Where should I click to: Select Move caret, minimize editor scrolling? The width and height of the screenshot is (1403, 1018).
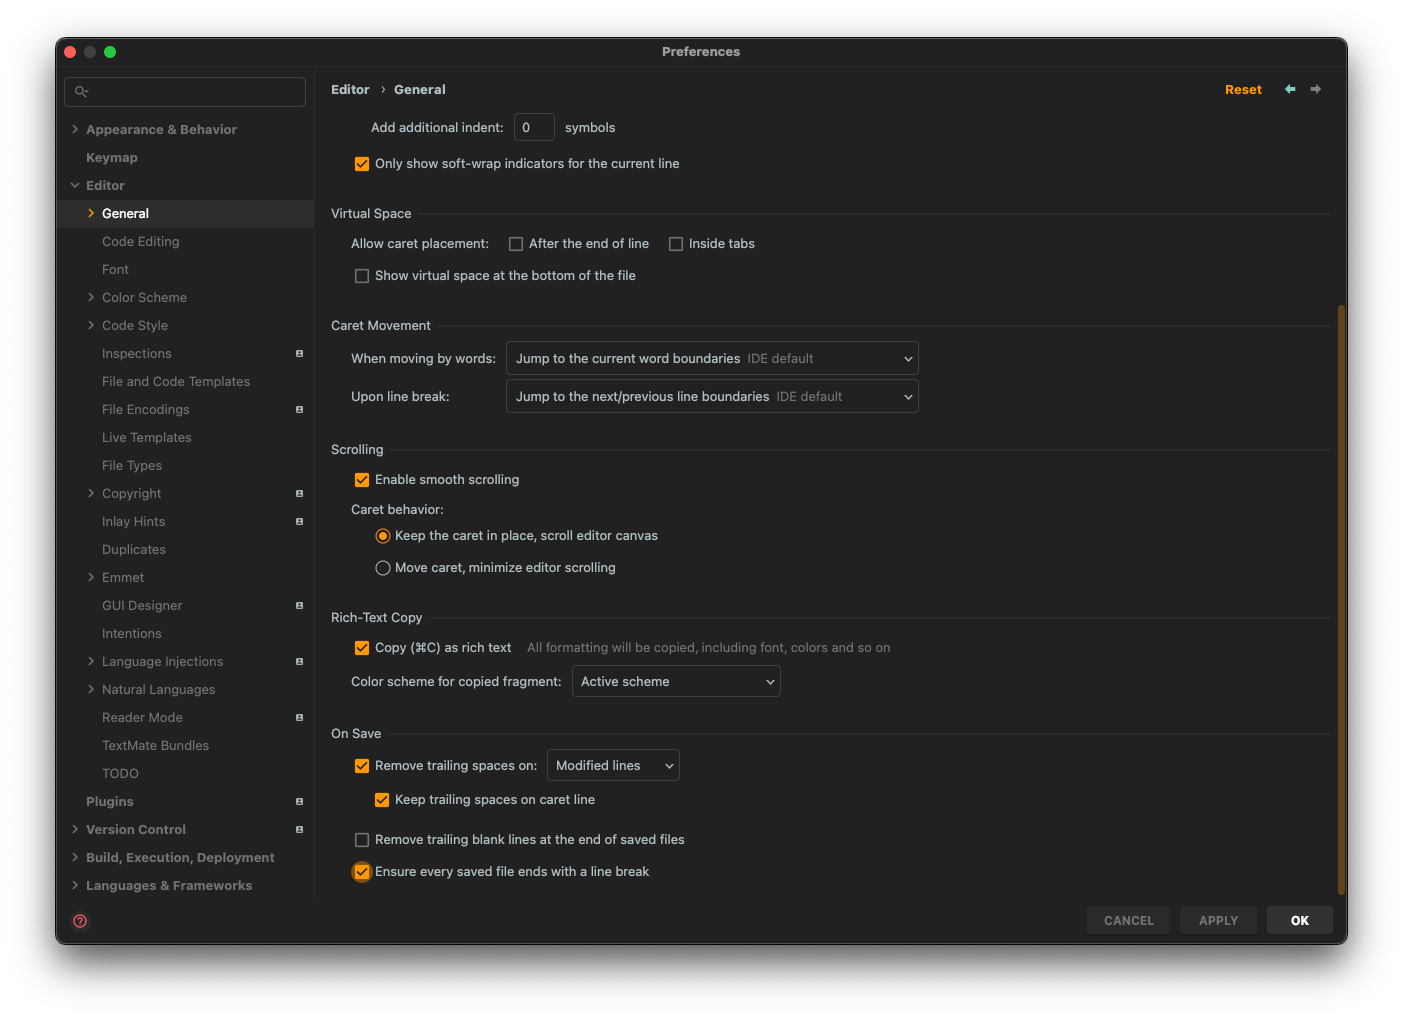point(383,567)
